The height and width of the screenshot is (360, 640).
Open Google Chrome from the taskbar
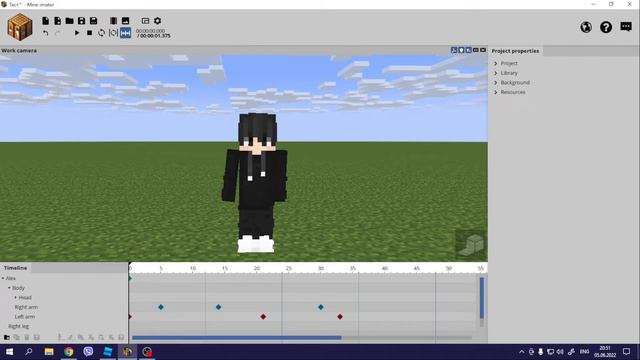69,351
